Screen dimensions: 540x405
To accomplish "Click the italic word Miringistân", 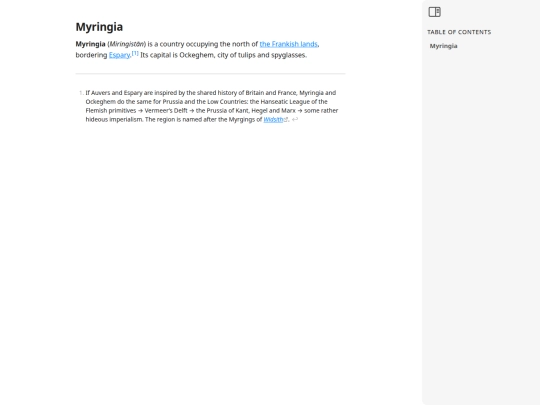I will (x=127, y=44).
